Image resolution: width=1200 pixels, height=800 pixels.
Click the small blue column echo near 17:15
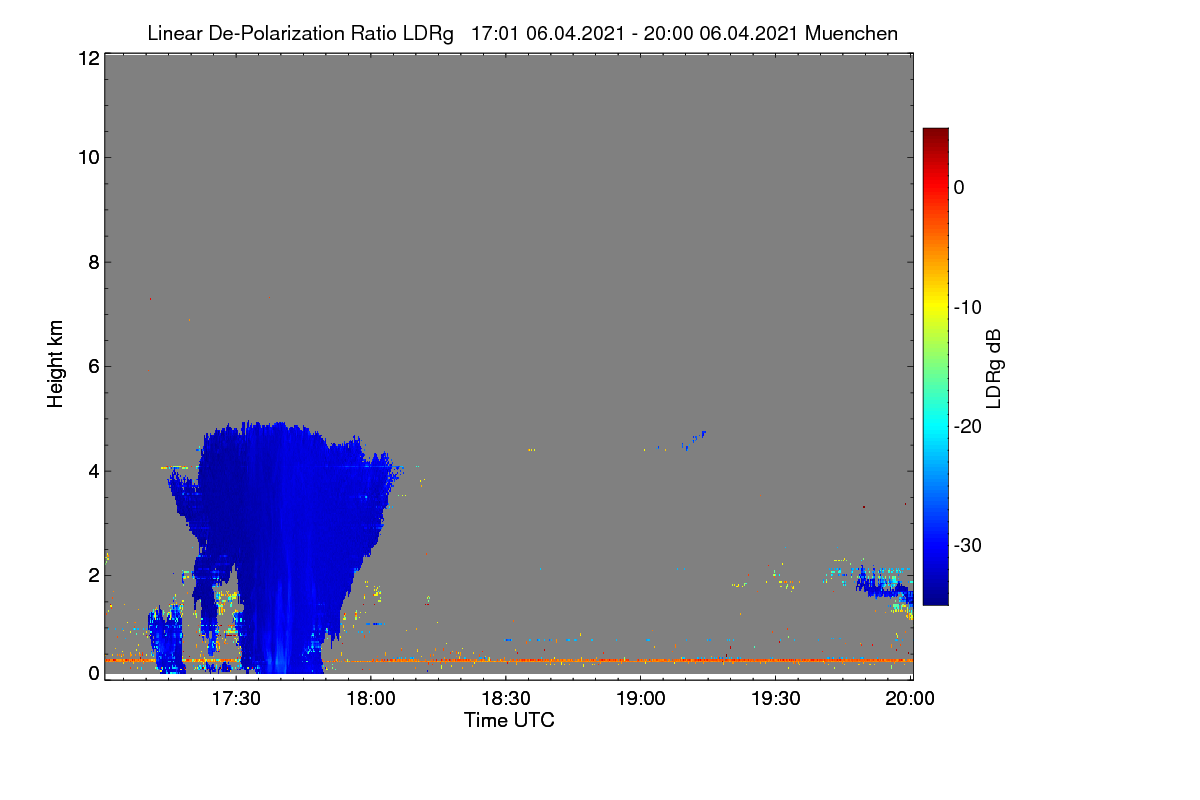click(166, 638)
